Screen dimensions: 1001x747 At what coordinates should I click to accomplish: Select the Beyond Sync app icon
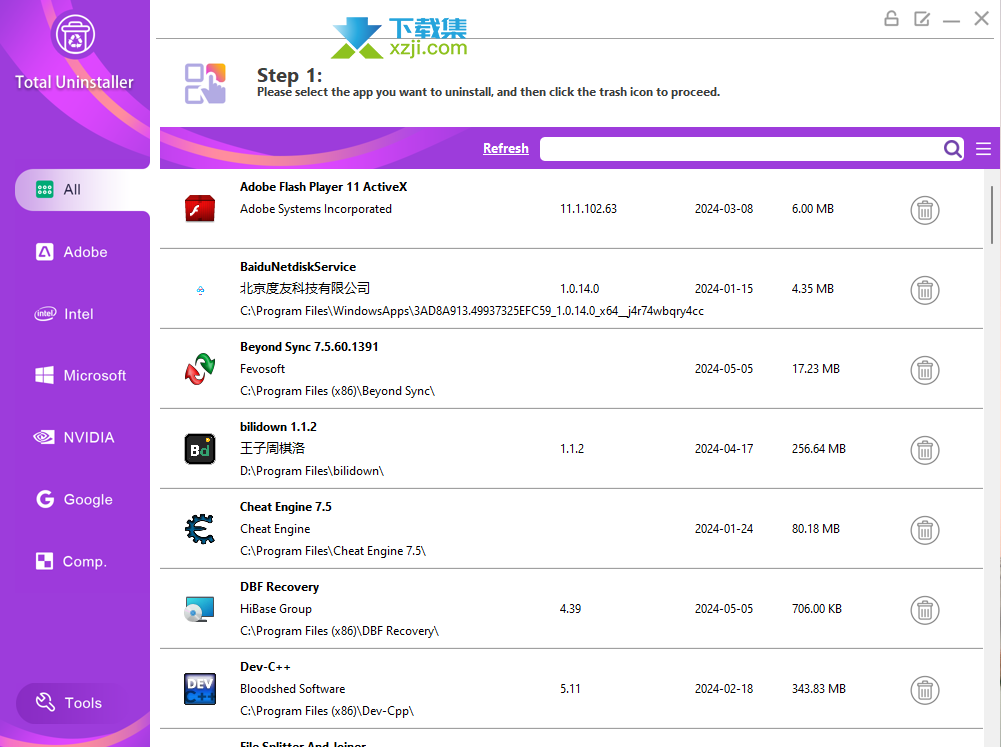[200, 369]
